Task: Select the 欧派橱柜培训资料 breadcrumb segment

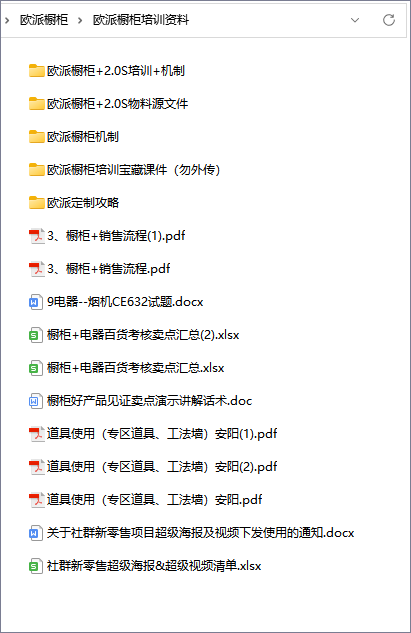Action: coord(141,20)
